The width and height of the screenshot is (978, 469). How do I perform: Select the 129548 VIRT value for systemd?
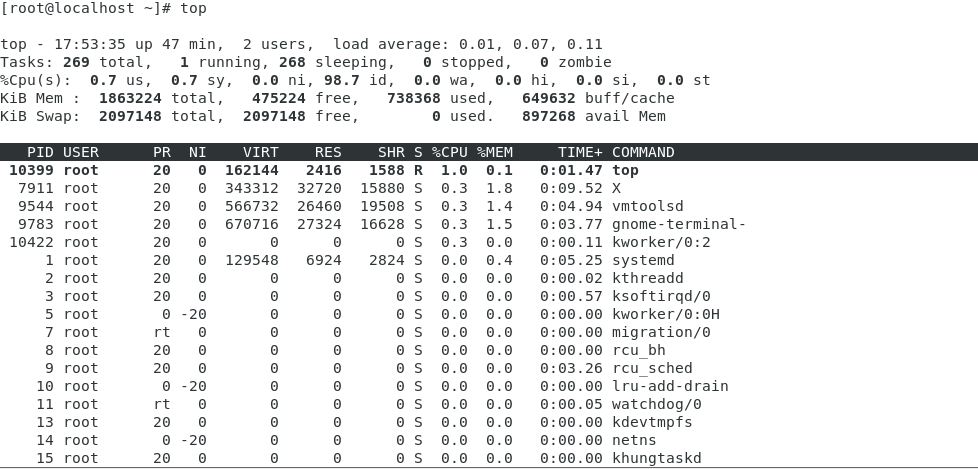point(252,261)
